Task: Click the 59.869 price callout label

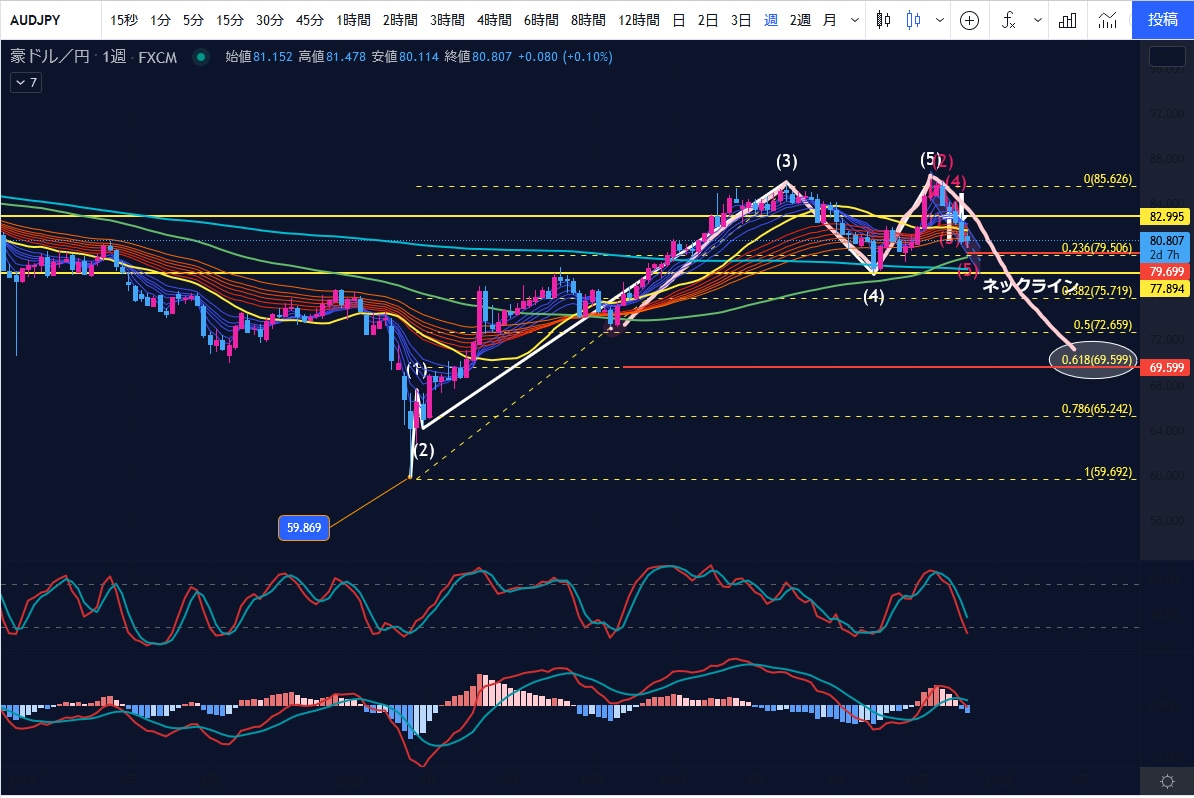Action: [x=304, y=527]
